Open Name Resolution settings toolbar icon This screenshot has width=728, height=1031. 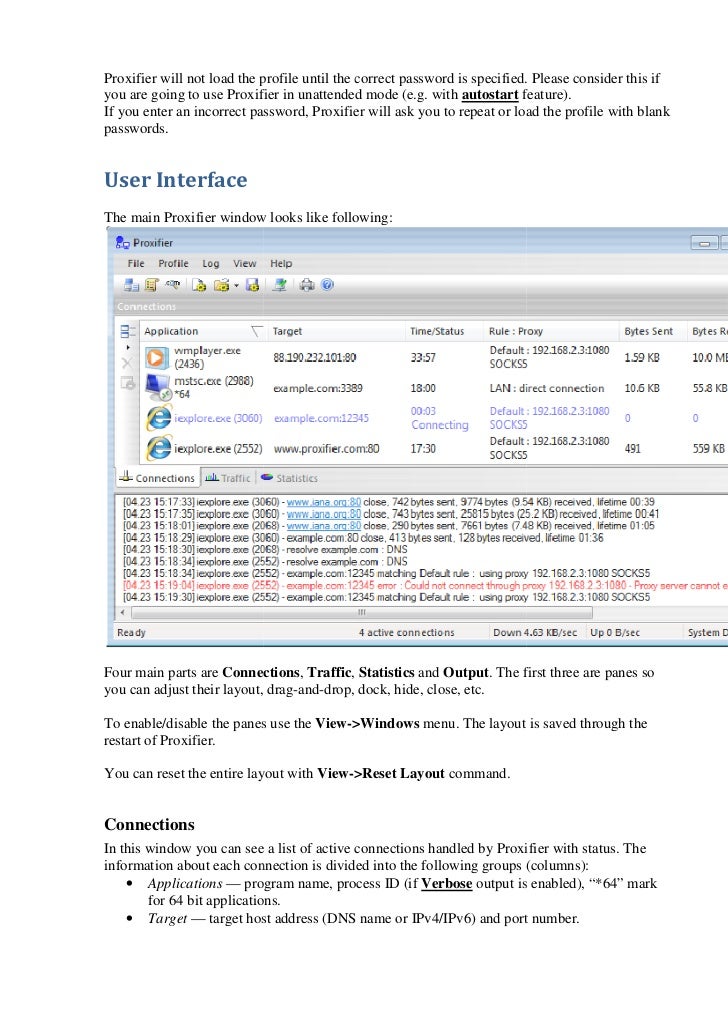coord(172,284)
